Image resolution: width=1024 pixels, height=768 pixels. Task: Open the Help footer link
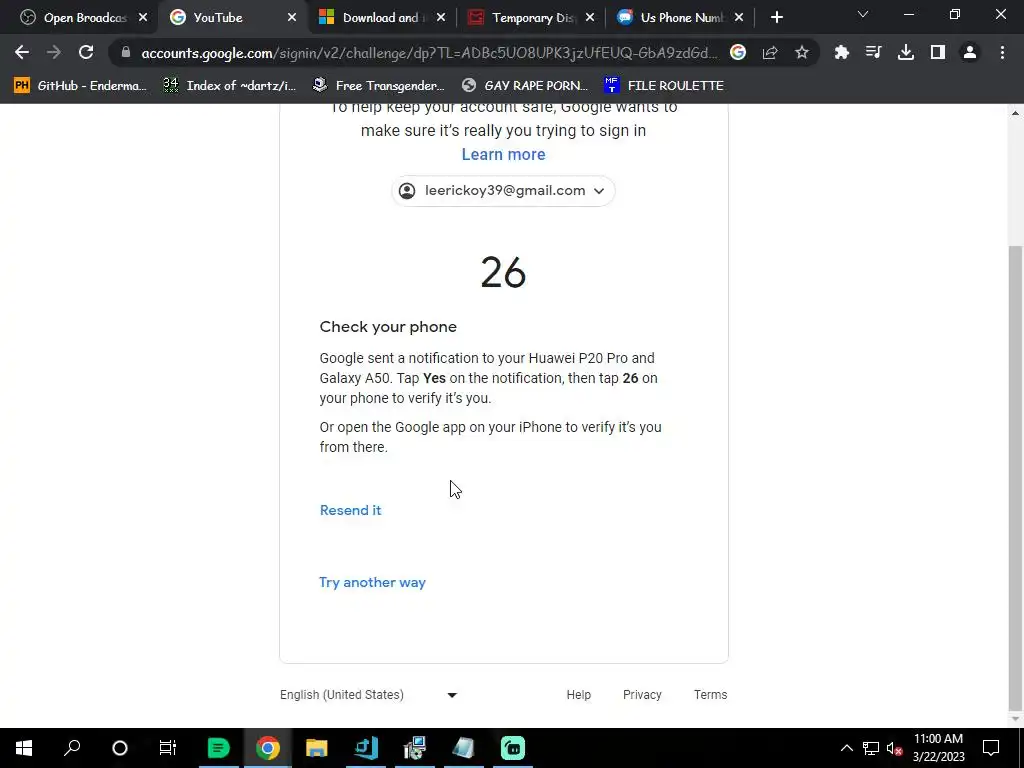pyautogui.click(x=579, y=695)
